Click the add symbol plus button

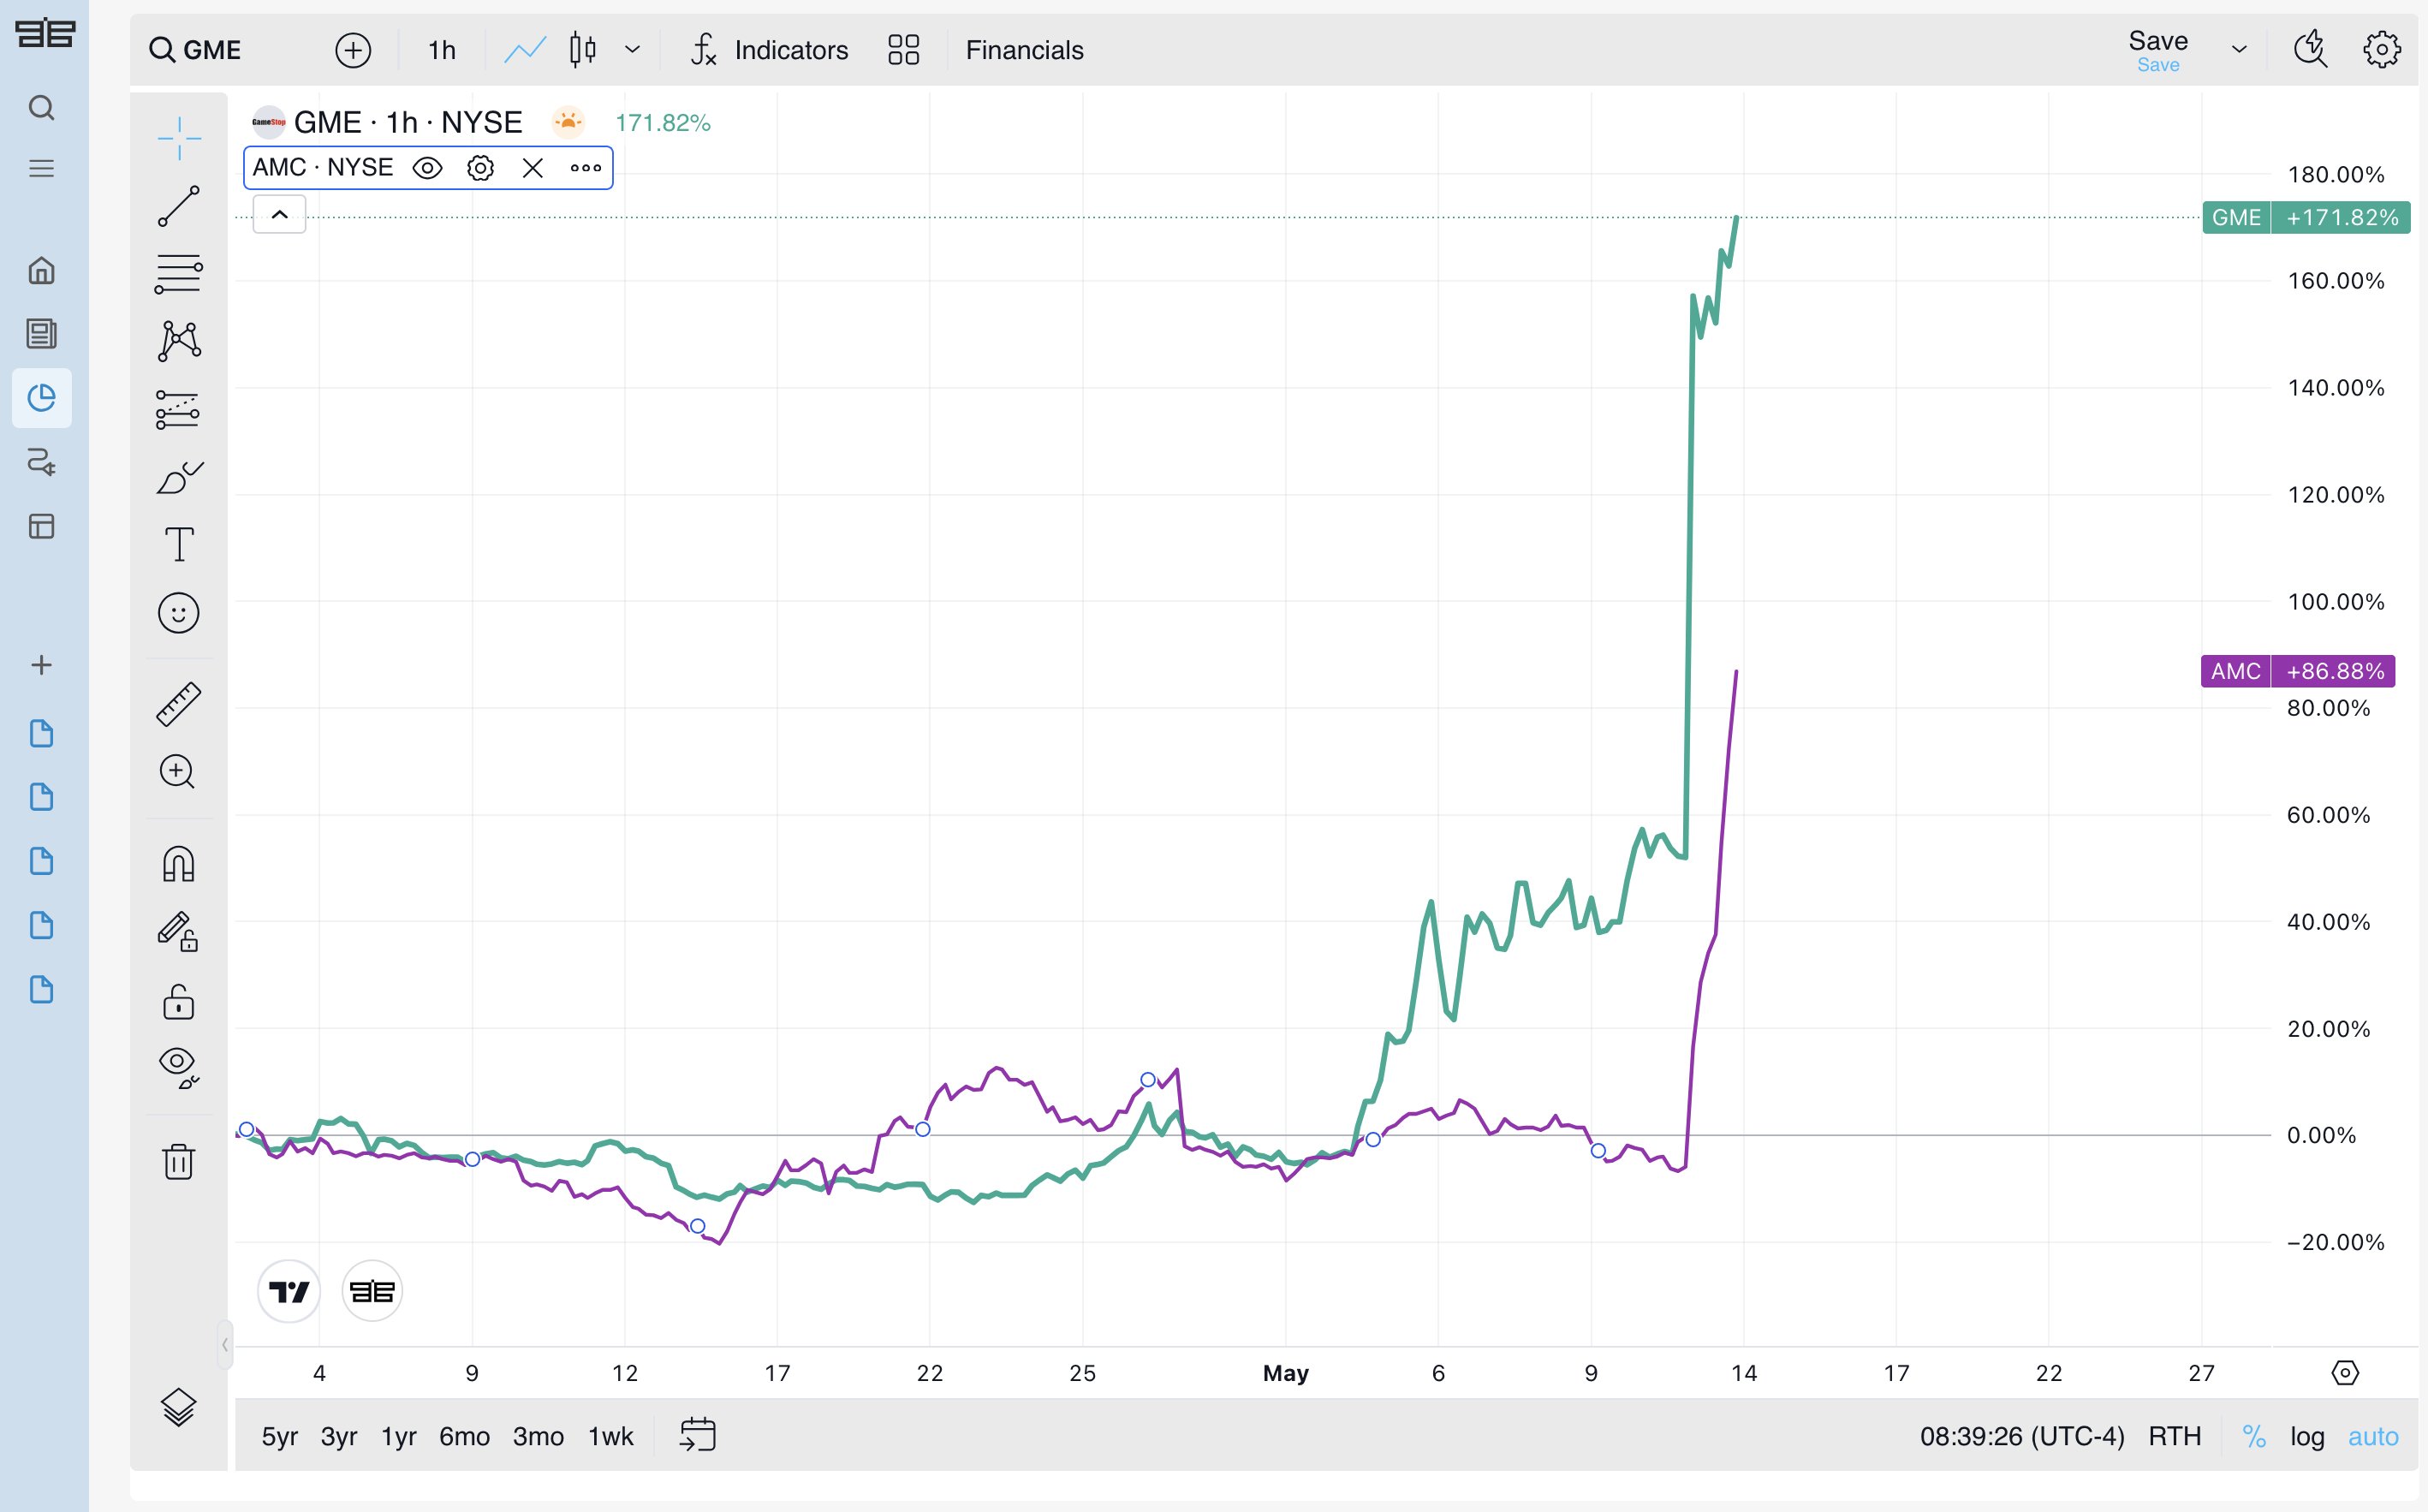(353, 50)
